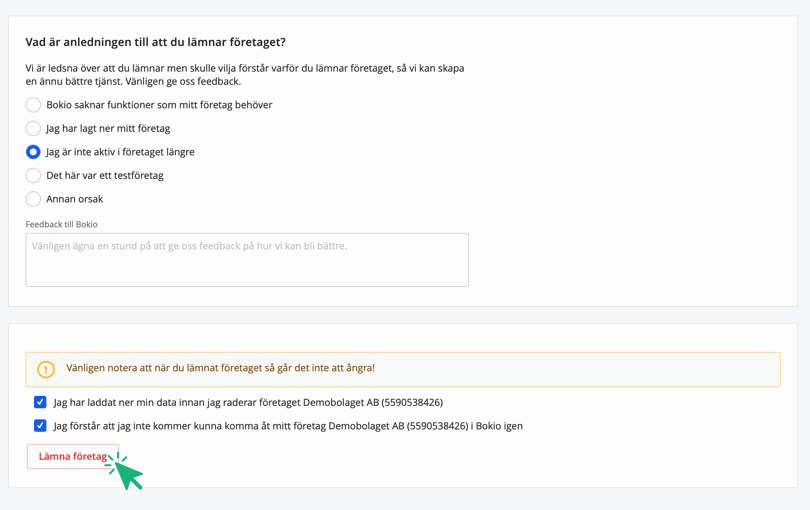Click the orange exclamation warning icon
810x510 pixels.
46,369
